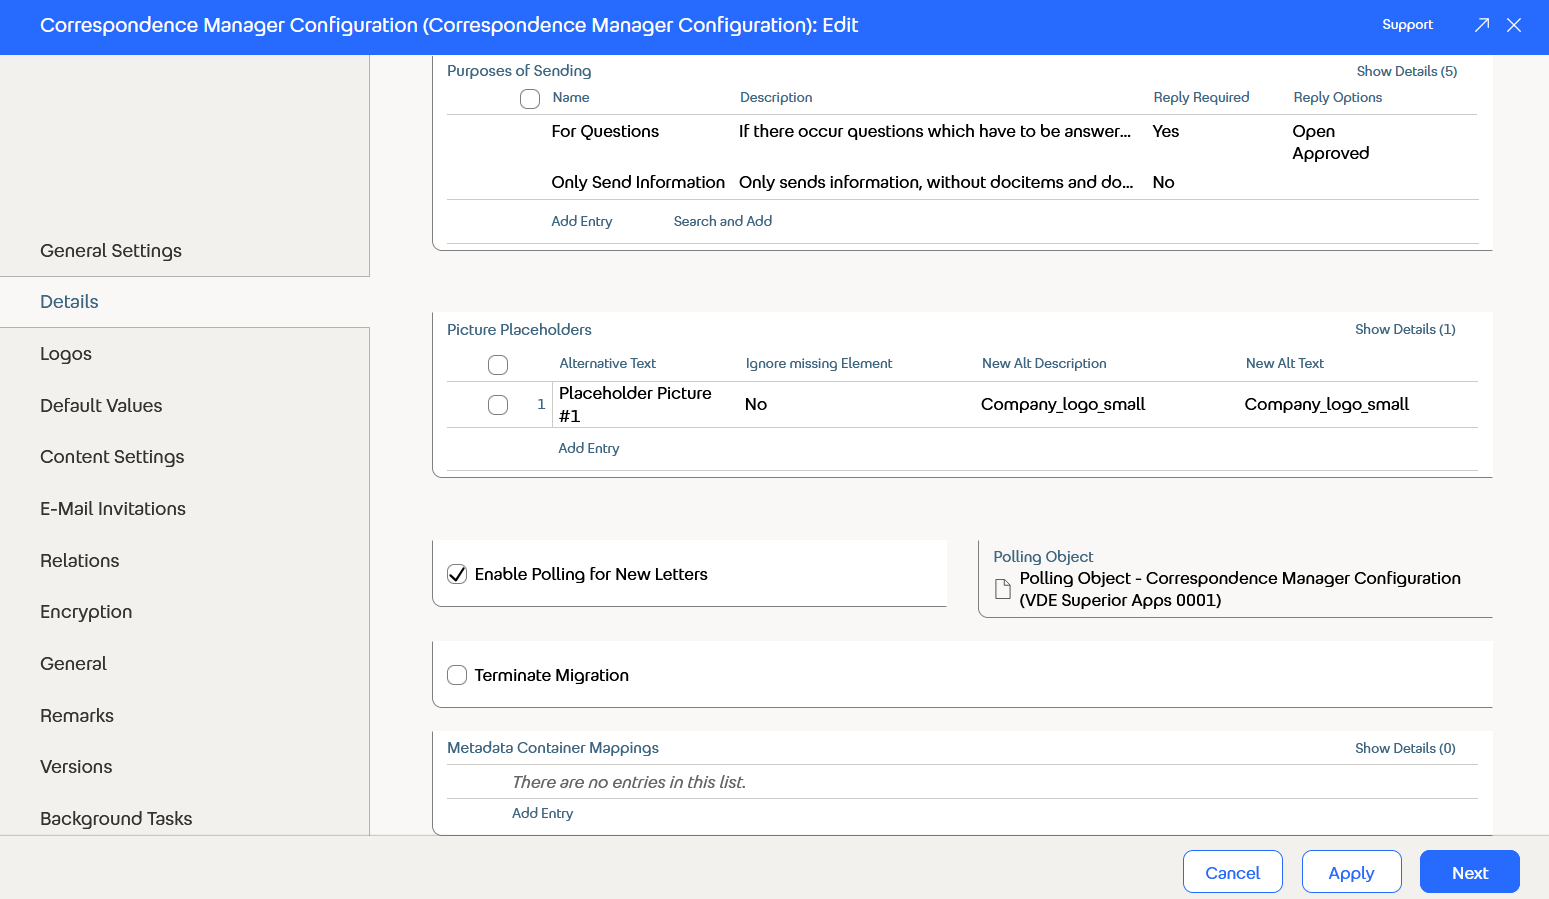This screenshot has height=899, width=1549.
Task: Select the Encryption sidebar entry
Action: (85, 611)
